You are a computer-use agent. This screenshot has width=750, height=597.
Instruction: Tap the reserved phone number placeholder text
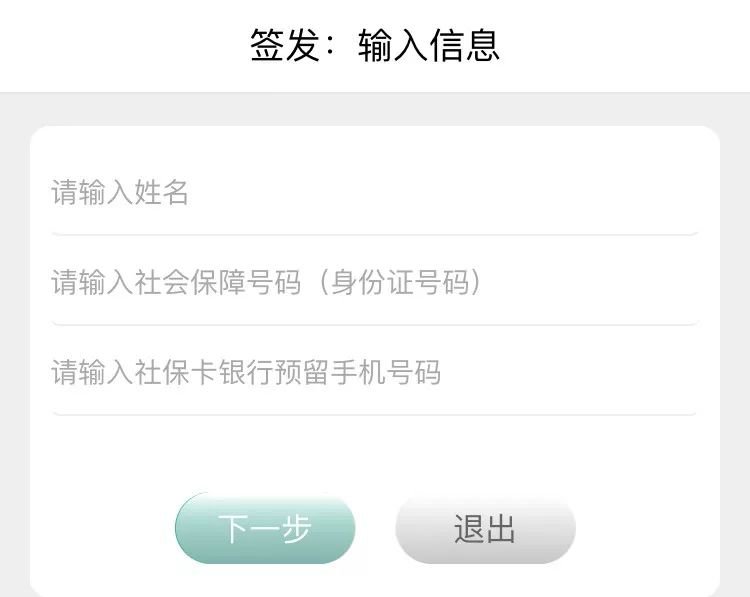246,373
